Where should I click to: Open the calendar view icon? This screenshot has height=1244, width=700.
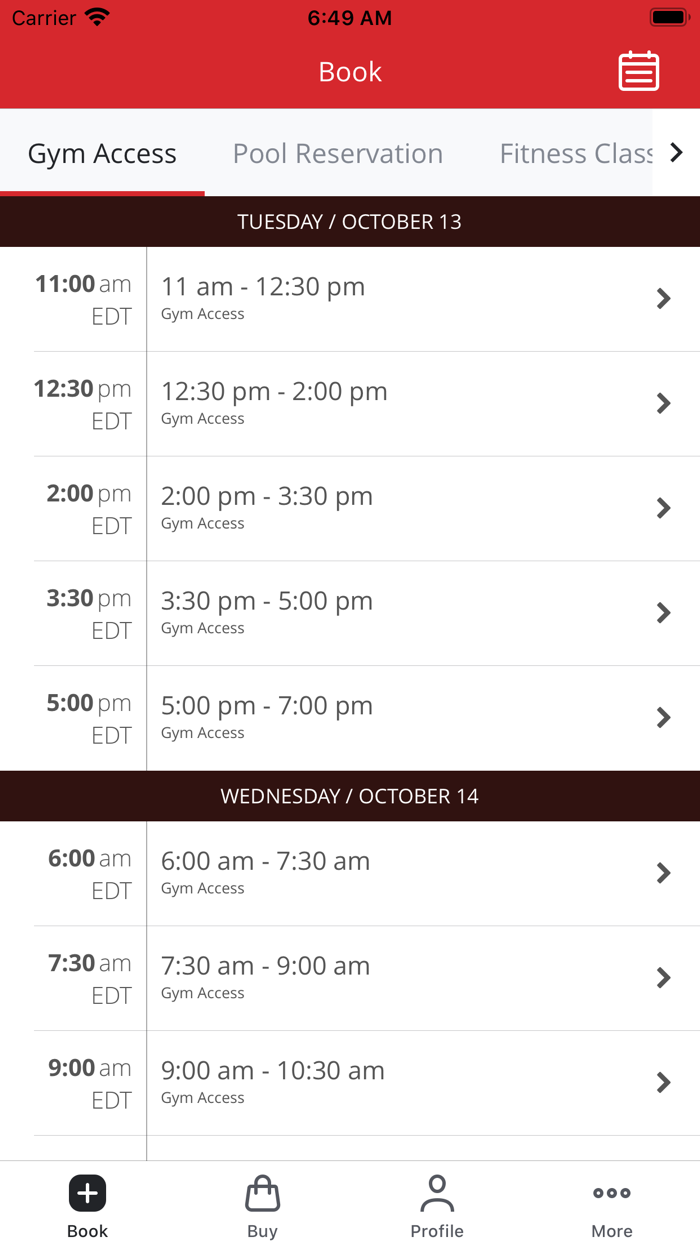[x=638, y=72]
